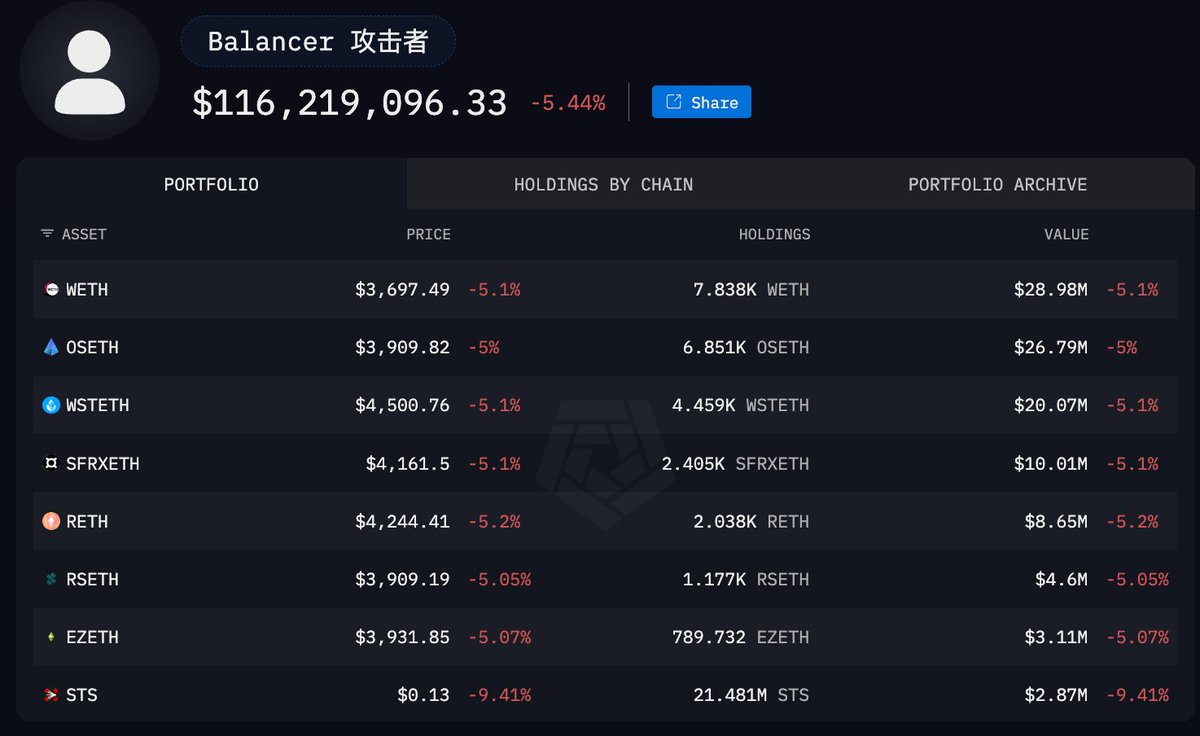Click the SFRXETH token icon

click(51, 464)
